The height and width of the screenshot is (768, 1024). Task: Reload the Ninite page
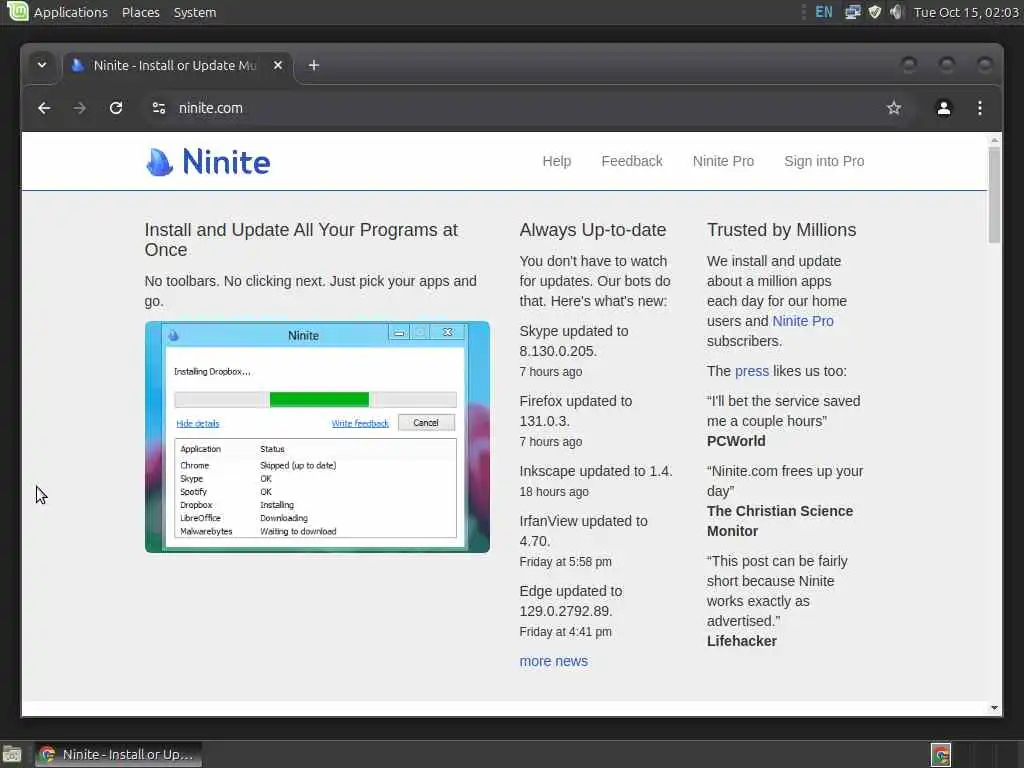coord(116,108)
